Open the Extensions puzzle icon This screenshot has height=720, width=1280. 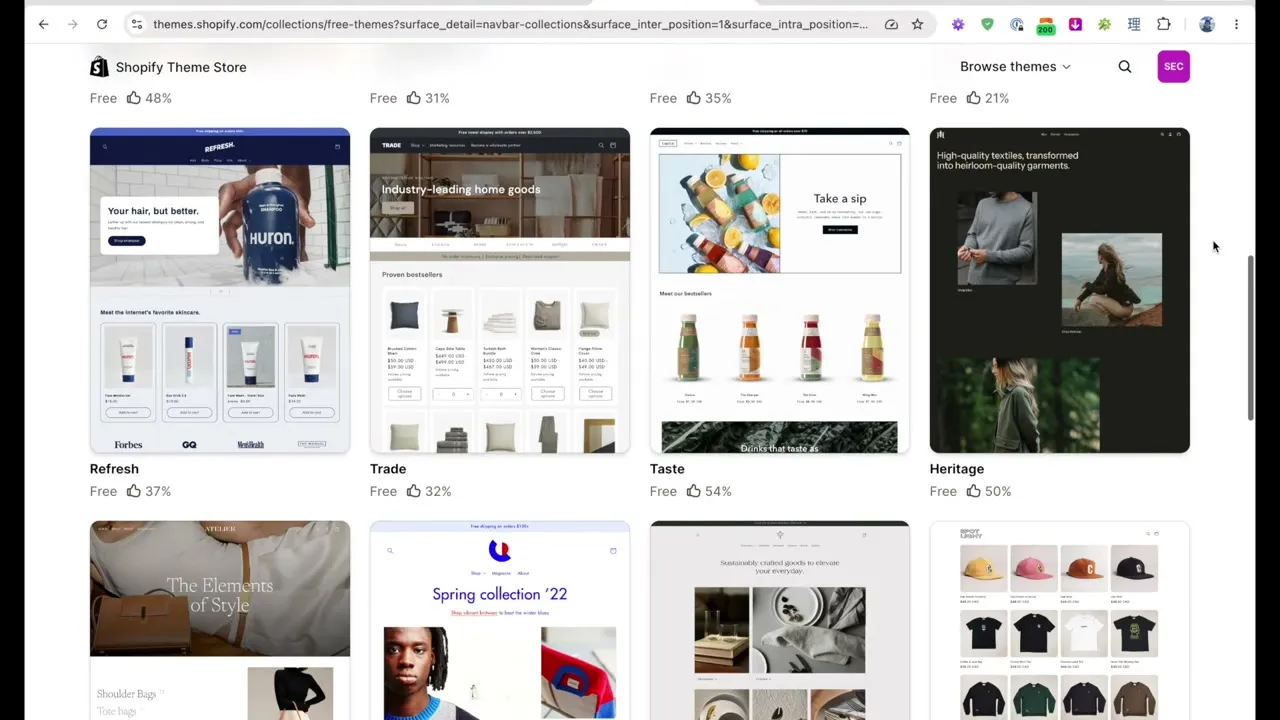tap(1164, 24)
